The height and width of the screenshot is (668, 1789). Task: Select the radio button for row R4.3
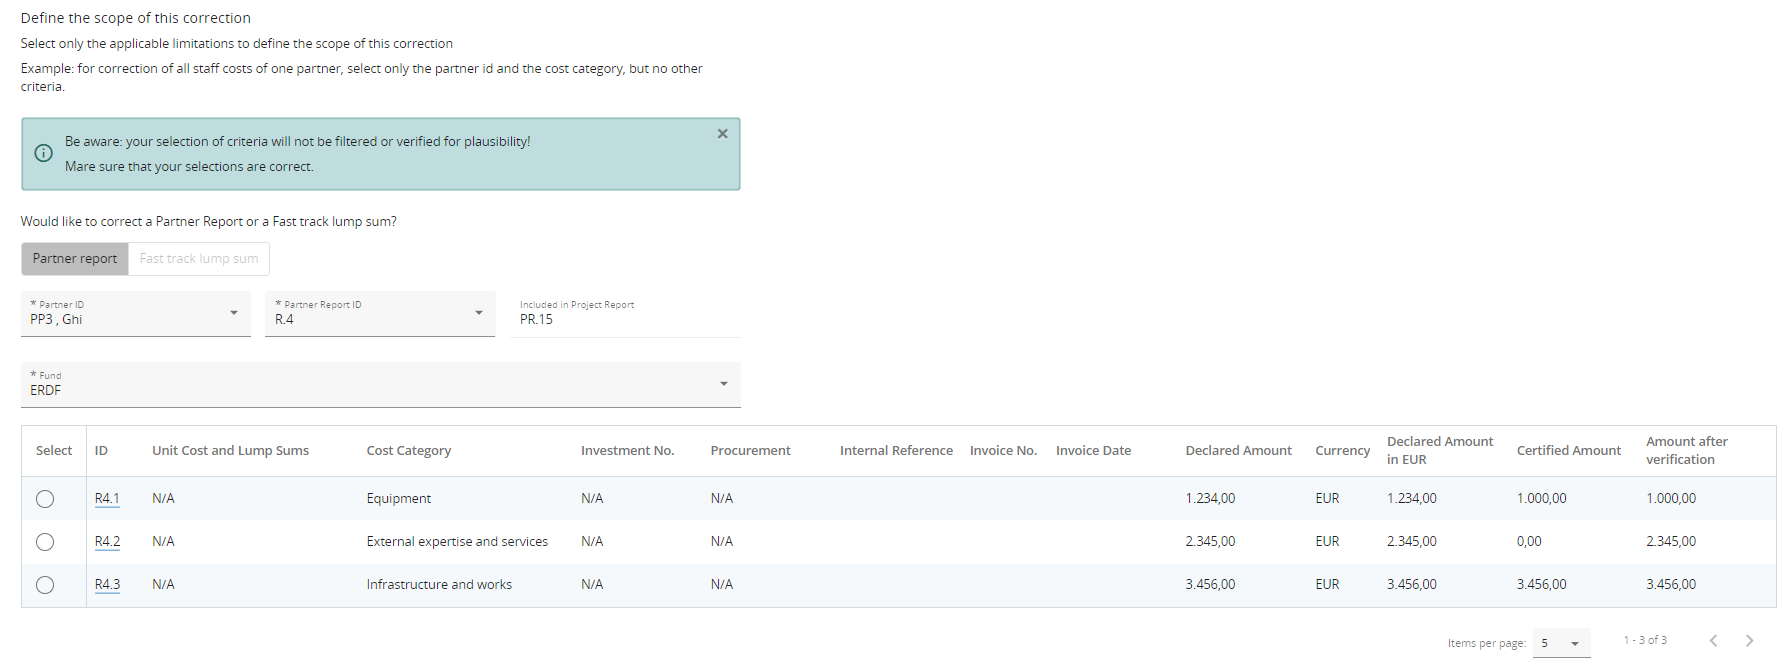point(45,585)
